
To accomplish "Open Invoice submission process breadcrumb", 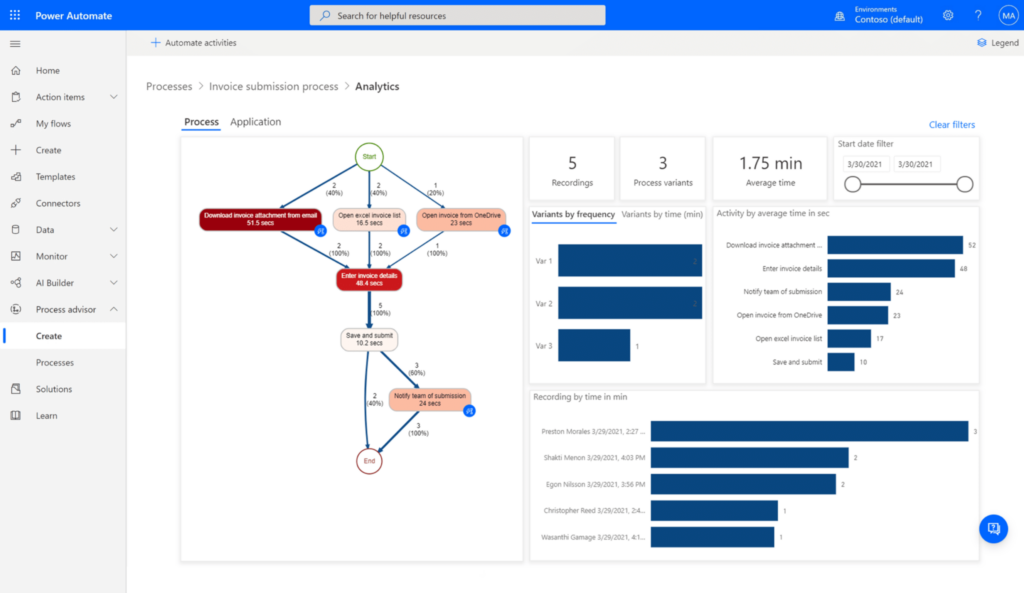I will tap(274, 86).
